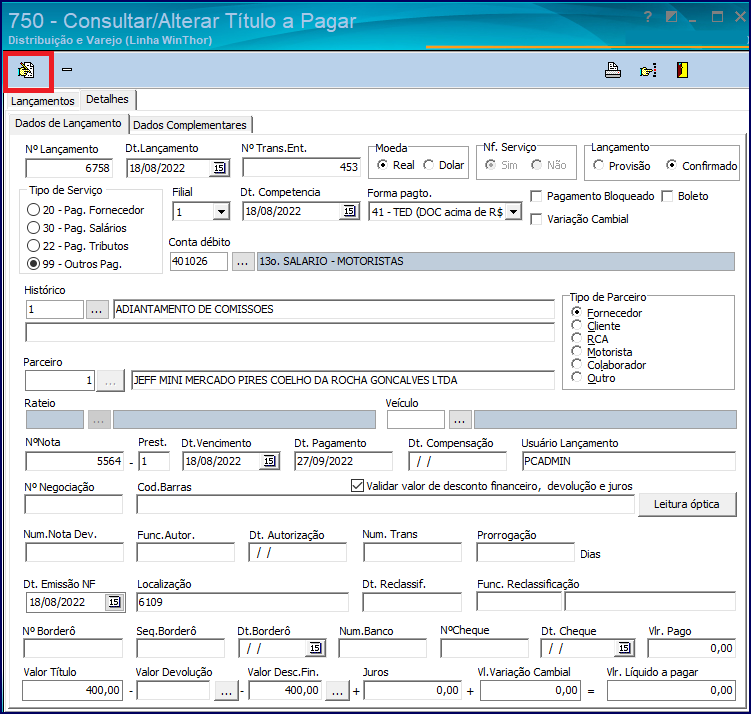Toggle Validar valor de desconto financeiro checkbox
751x714 pixels.
357,486
